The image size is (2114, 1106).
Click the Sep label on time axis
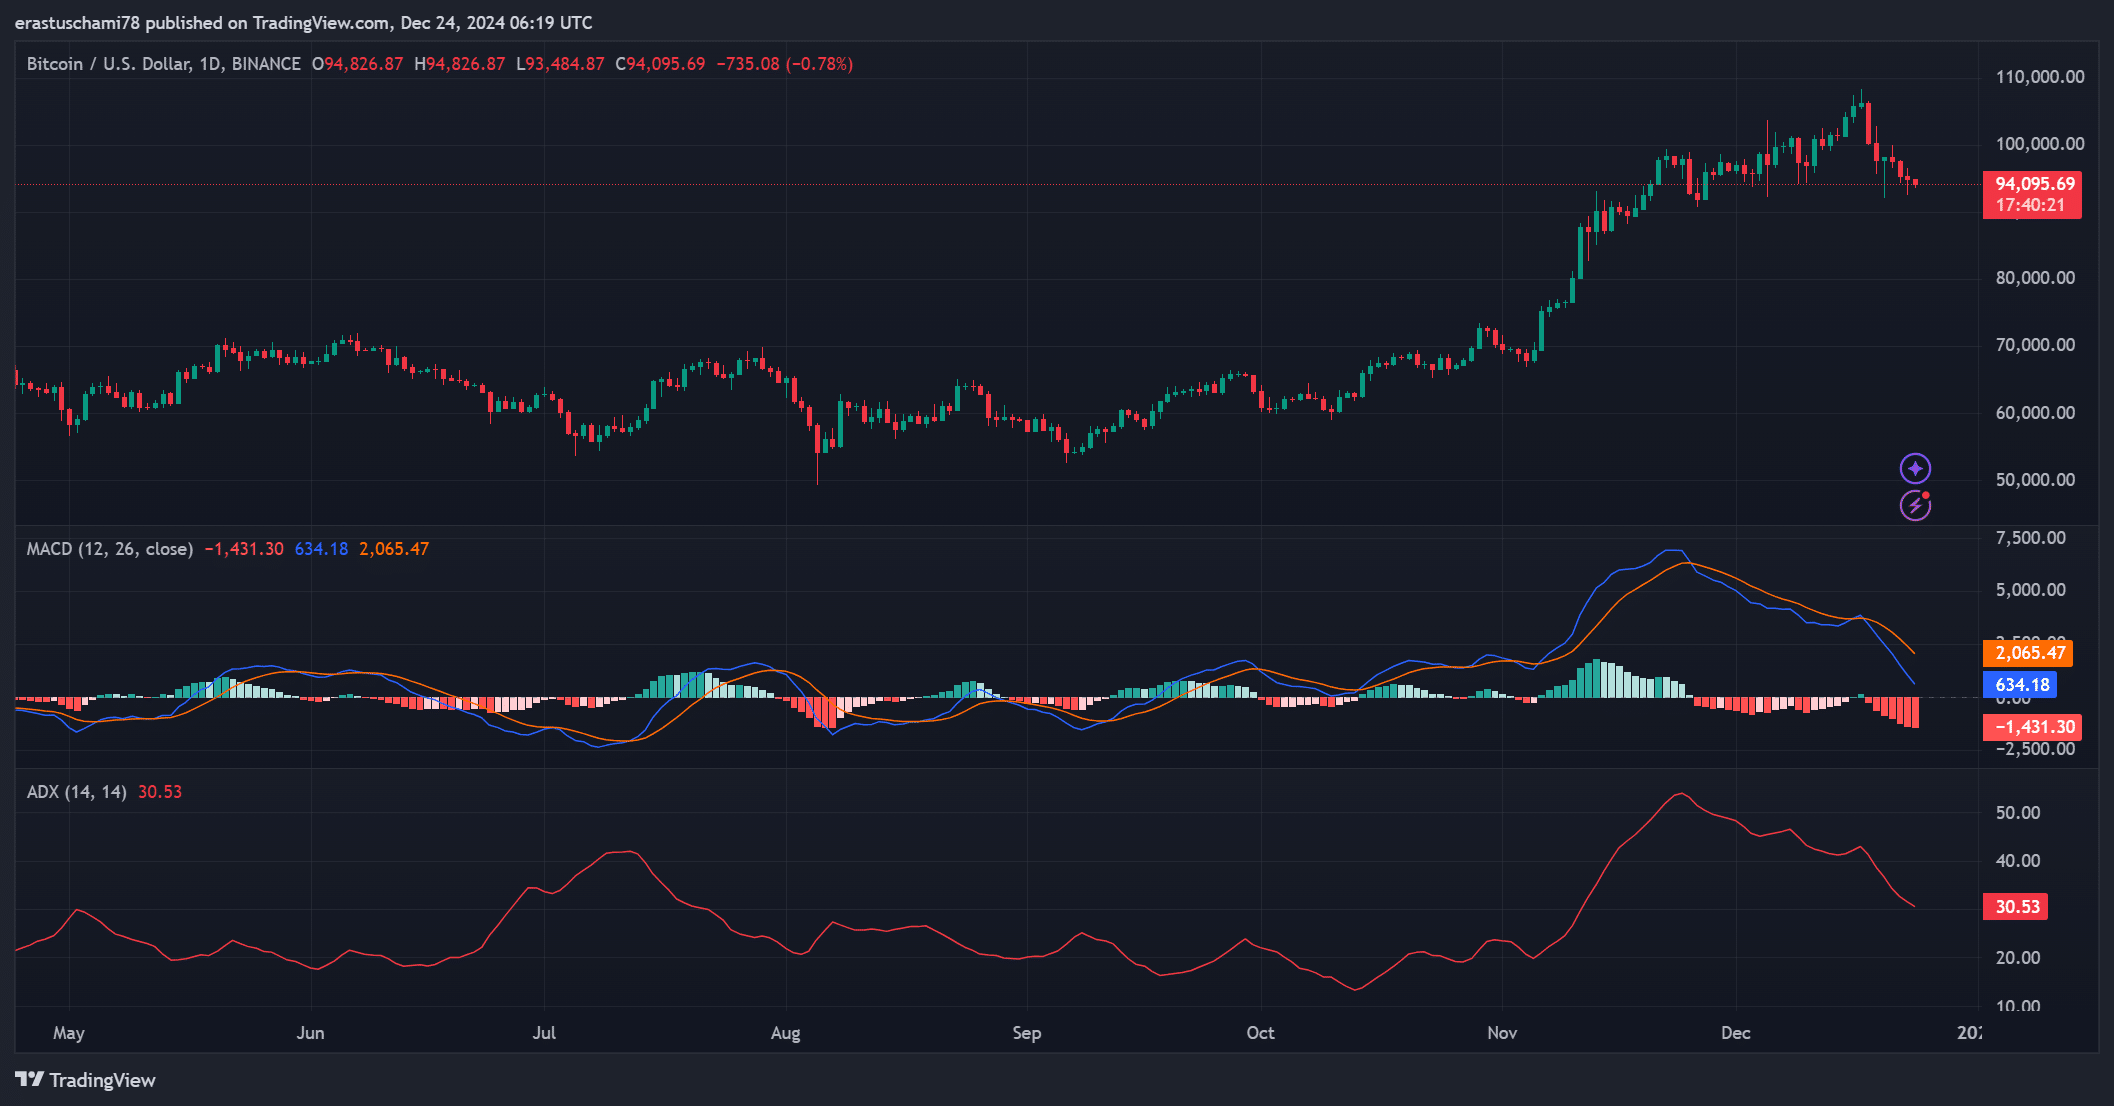tap(1027, 1033)
